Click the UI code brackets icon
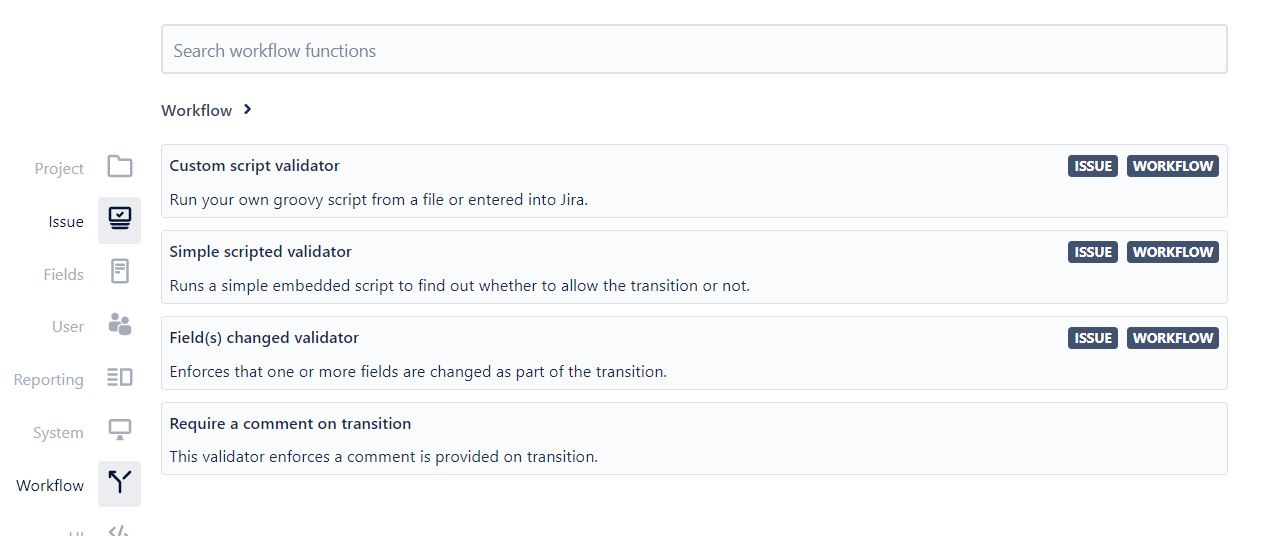Image resolution: width=1278 pixels, height=536 pixels. (119, 530)
